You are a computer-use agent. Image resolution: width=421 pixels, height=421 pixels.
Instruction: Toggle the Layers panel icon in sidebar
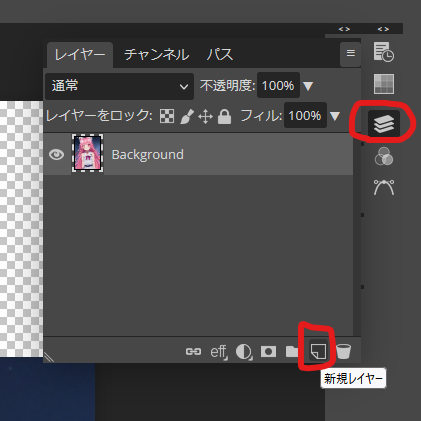(x=384, y=123)
